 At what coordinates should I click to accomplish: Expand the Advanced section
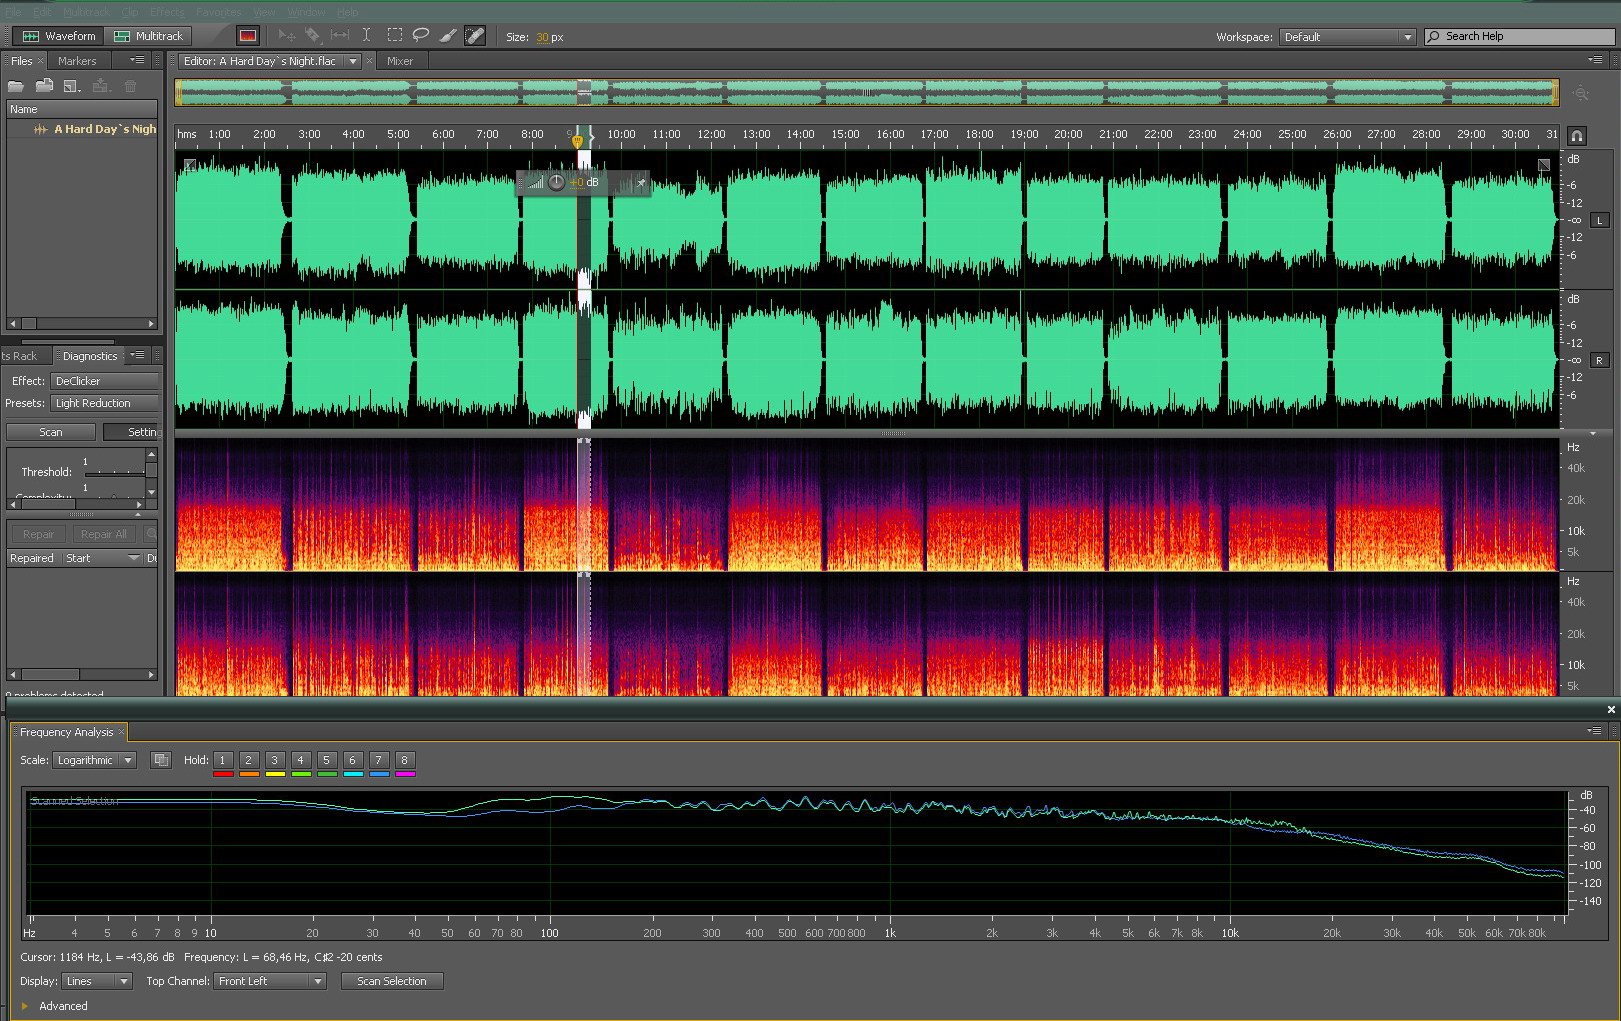point(25,1006)
